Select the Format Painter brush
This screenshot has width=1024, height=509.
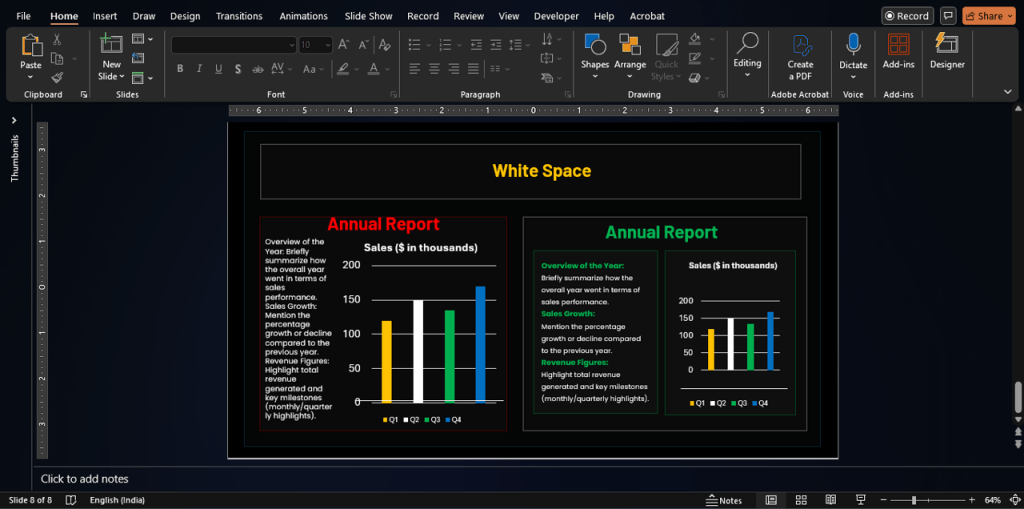pos(57,78)
